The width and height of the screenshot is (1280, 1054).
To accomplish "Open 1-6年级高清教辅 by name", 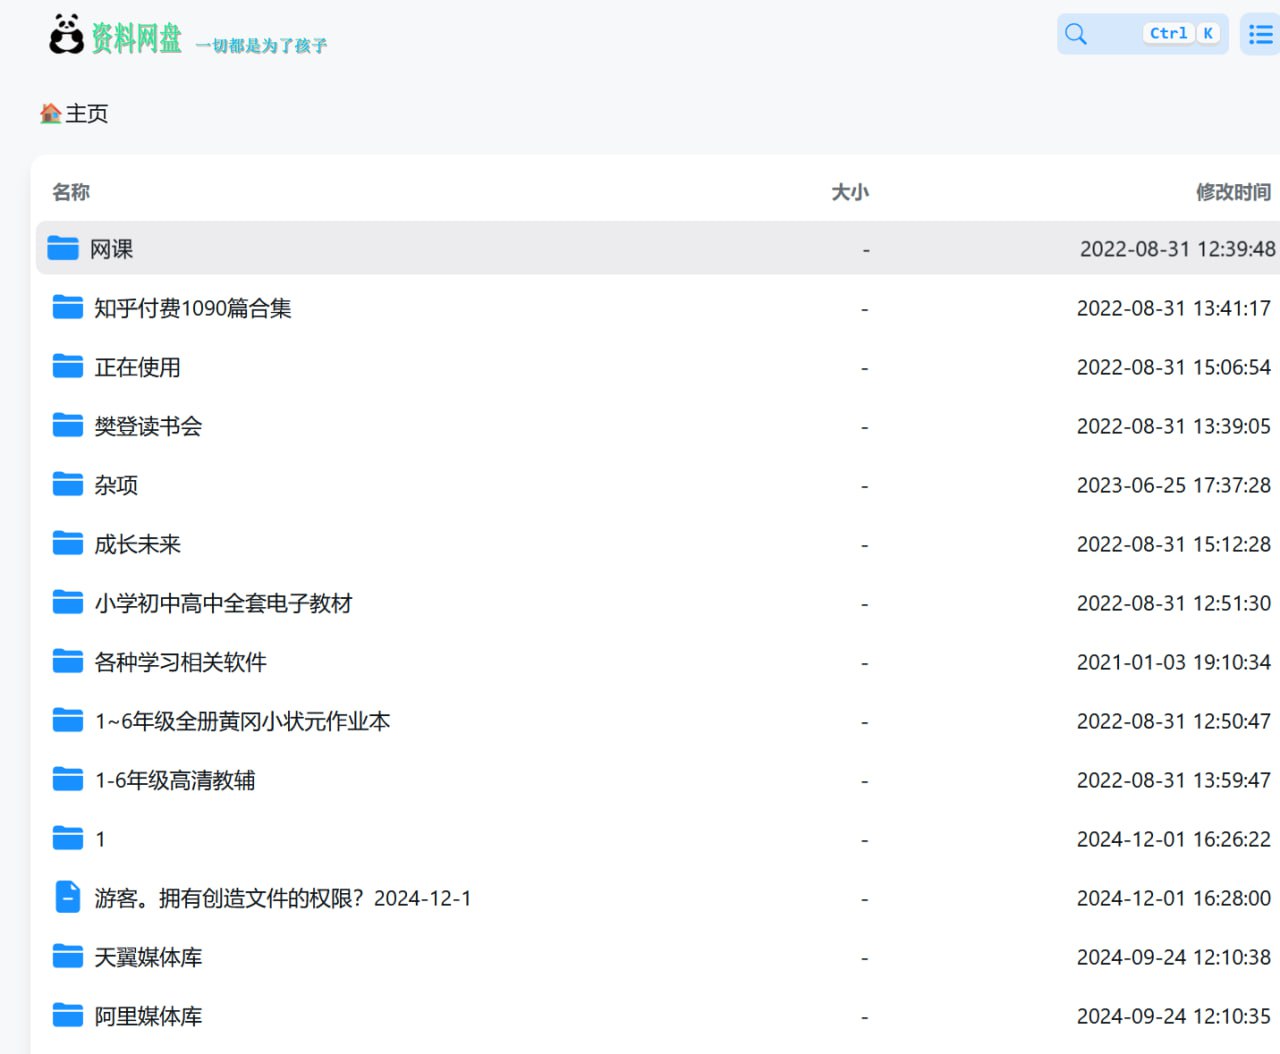I will [175, 780].
